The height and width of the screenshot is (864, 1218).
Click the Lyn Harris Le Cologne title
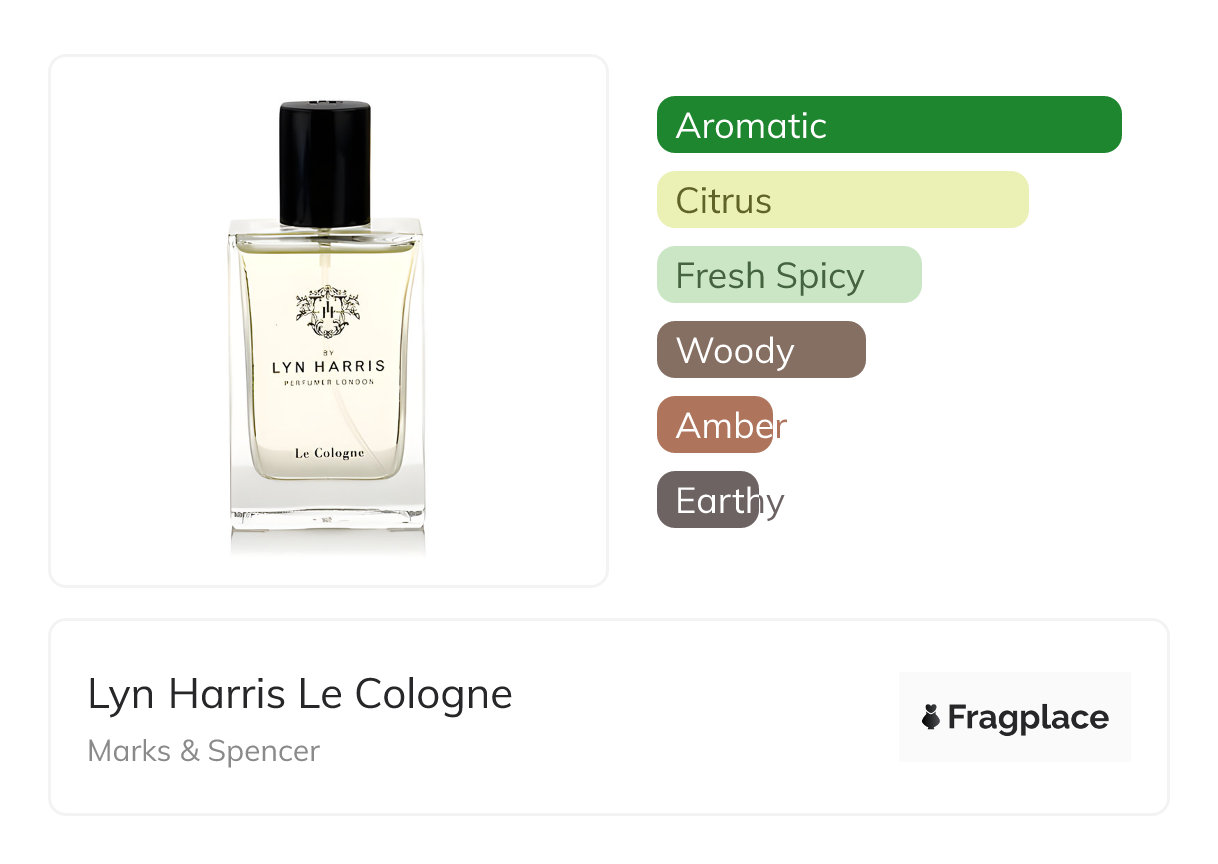tap(300, 694)
